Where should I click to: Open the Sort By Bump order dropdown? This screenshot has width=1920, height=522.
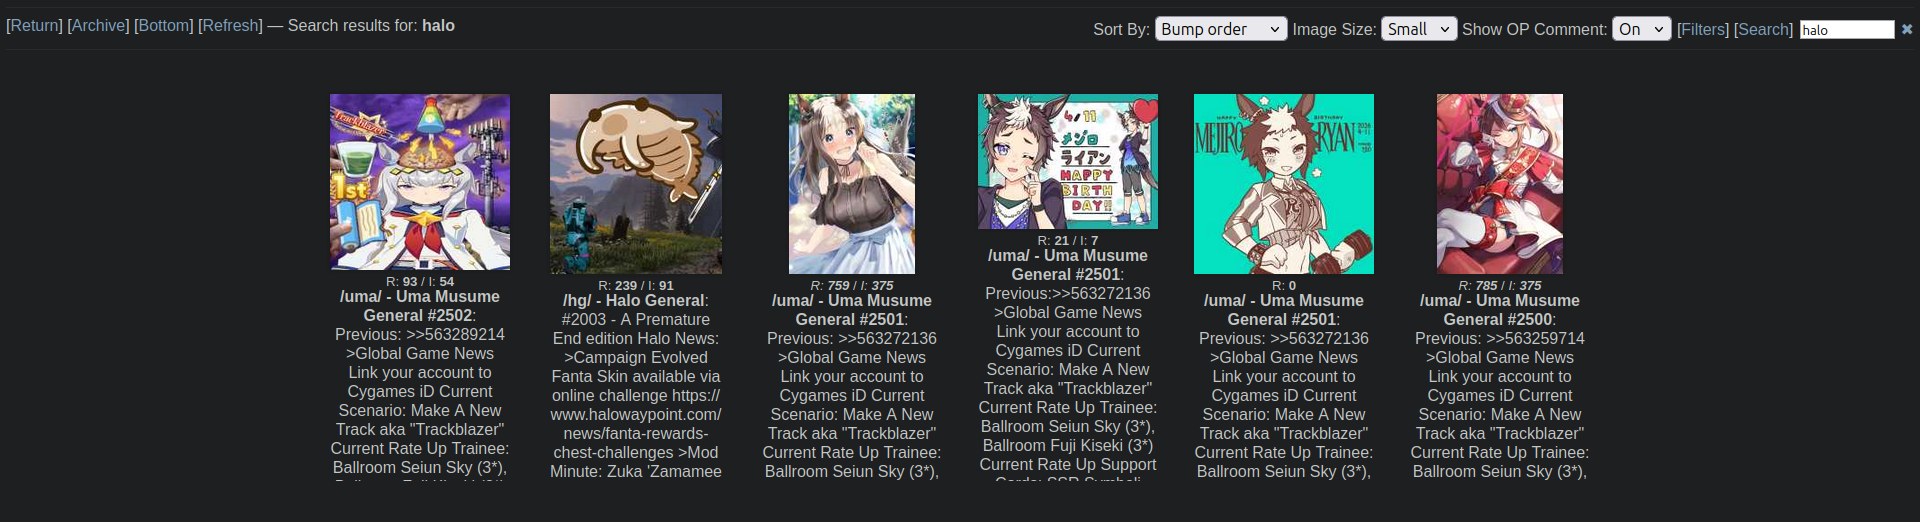[1221, 29]
